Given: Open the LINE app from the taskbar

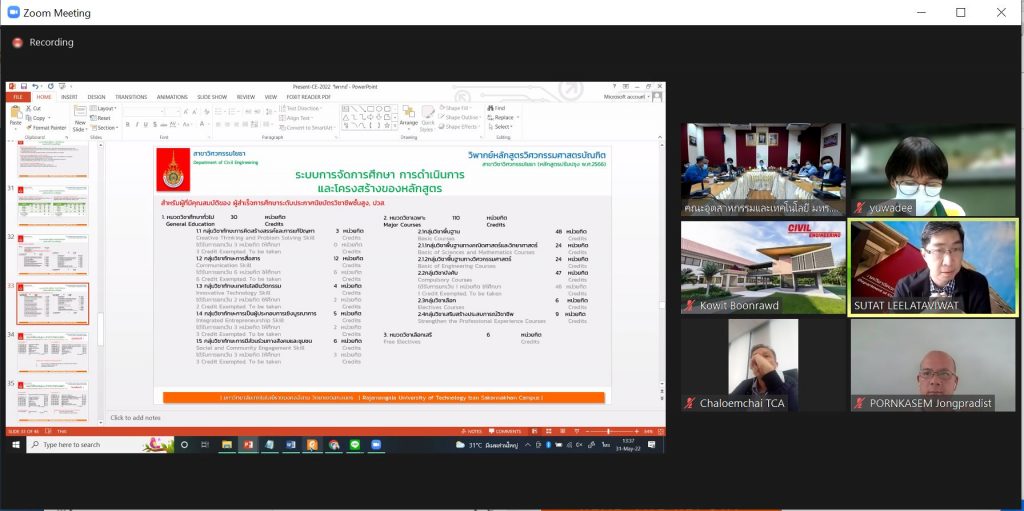Looking at the screenshot, I should (x=355, y=445).
